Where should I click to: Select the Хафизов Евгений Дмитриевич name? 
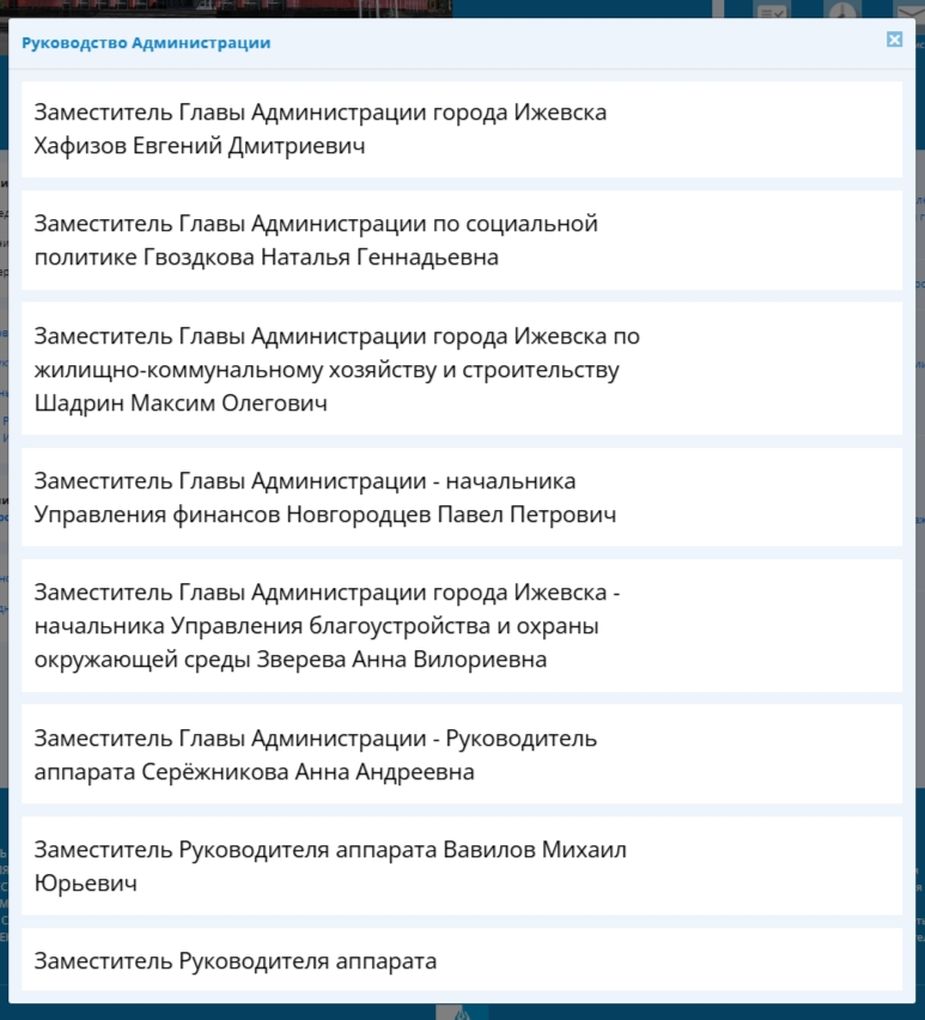coord(200,146)
